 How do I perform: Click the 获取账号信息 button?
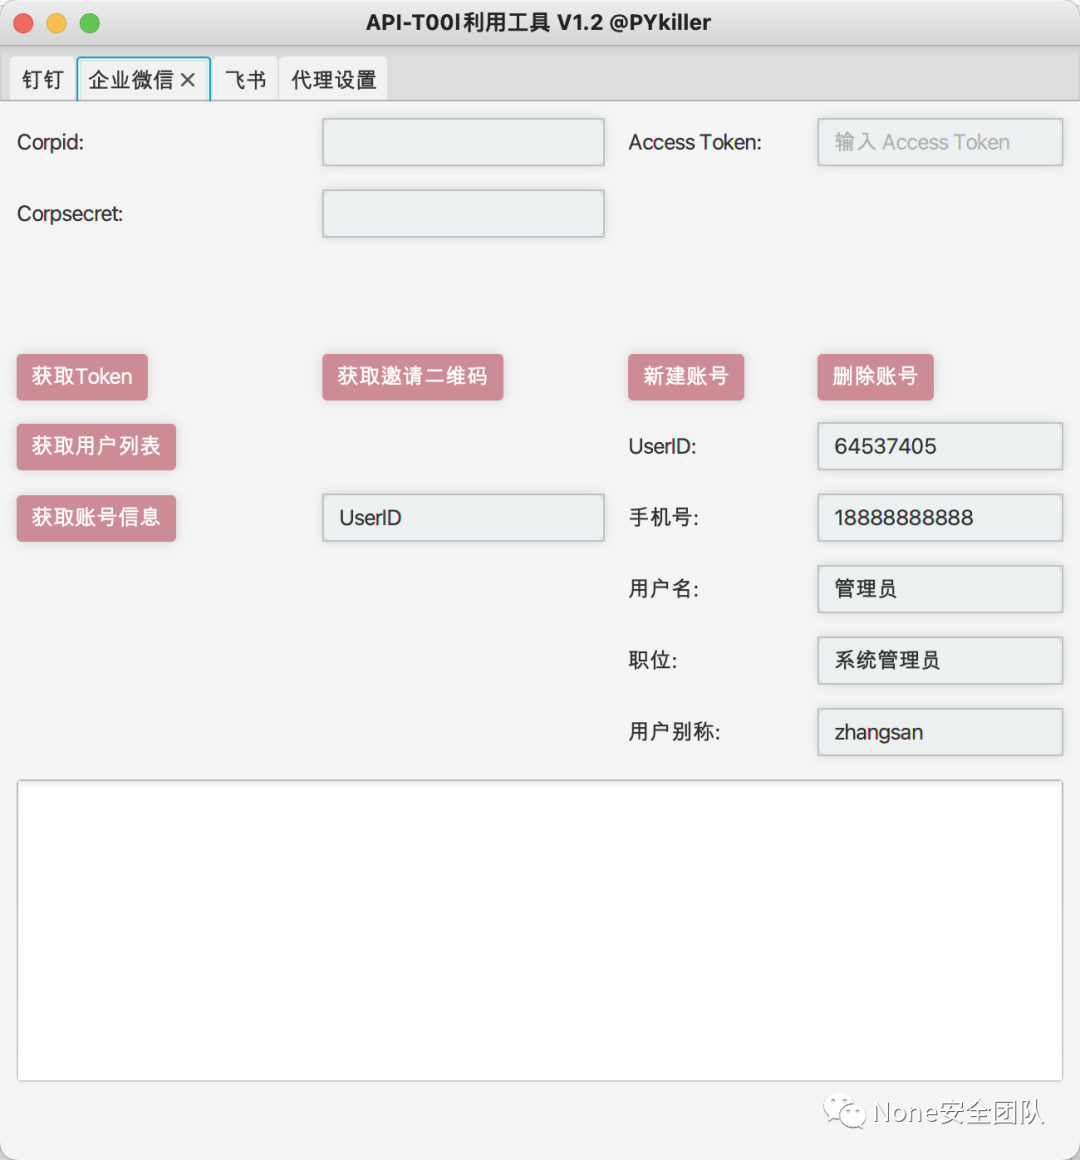(x=96, y=518)
